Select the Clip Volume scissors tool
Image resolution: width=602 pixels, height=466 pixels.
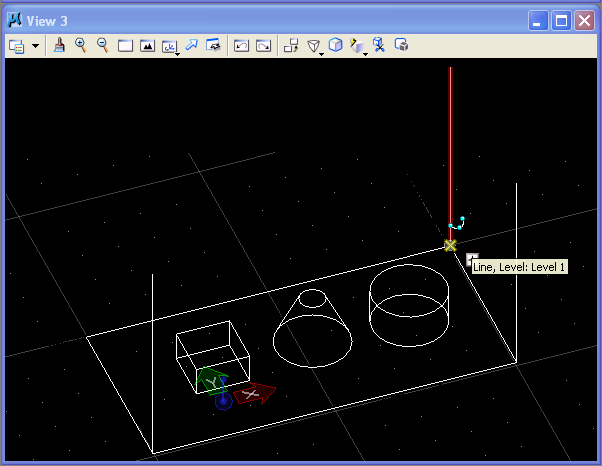pyautogui.click(x=379, y=45)
